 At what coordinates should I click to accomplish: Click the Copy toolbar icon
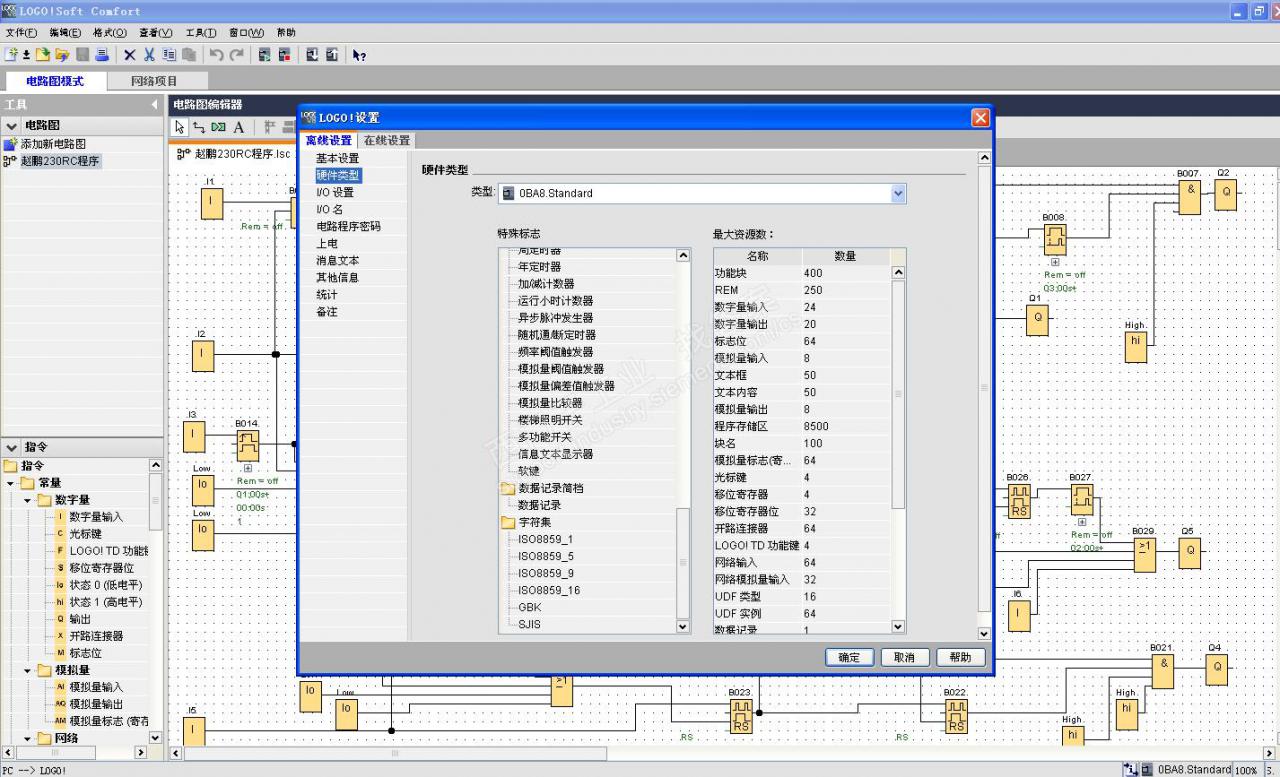tap(169, 55)
